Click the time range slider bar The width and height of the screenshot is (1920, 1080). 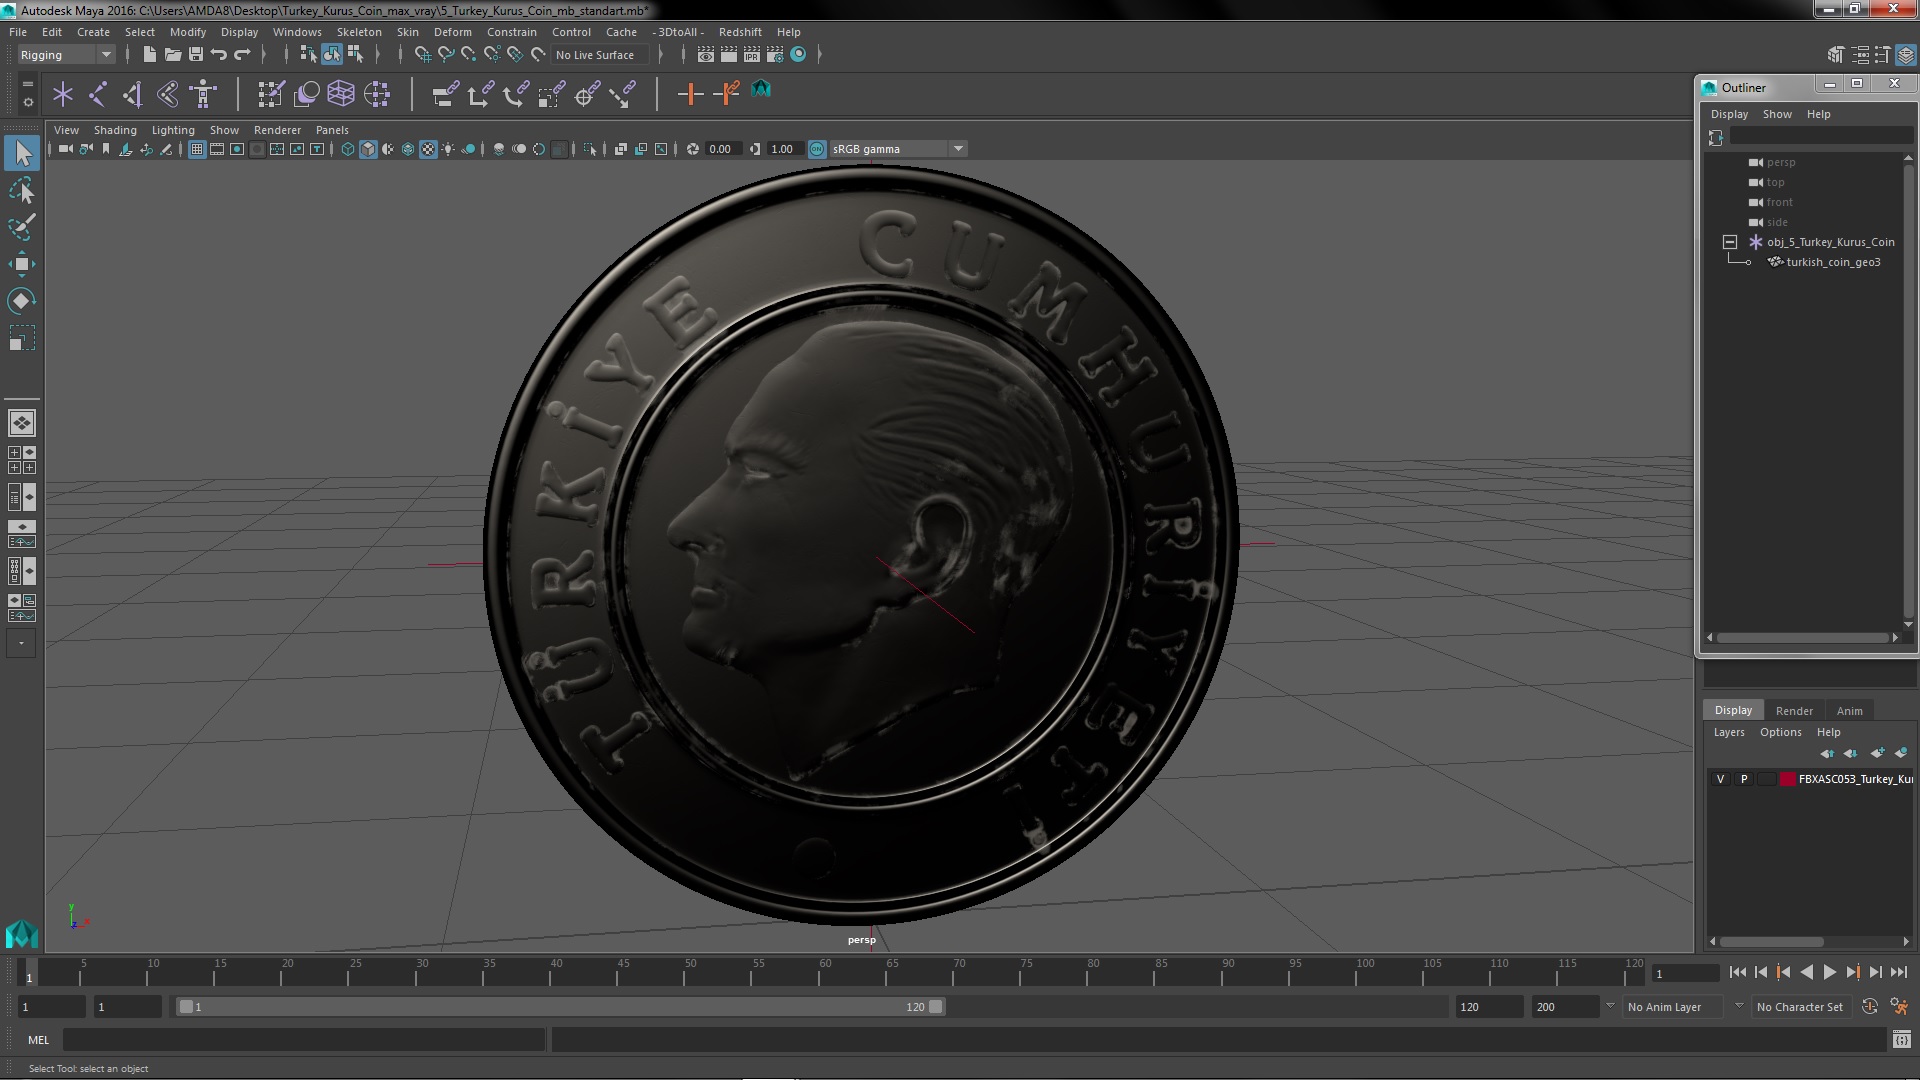560,1007
